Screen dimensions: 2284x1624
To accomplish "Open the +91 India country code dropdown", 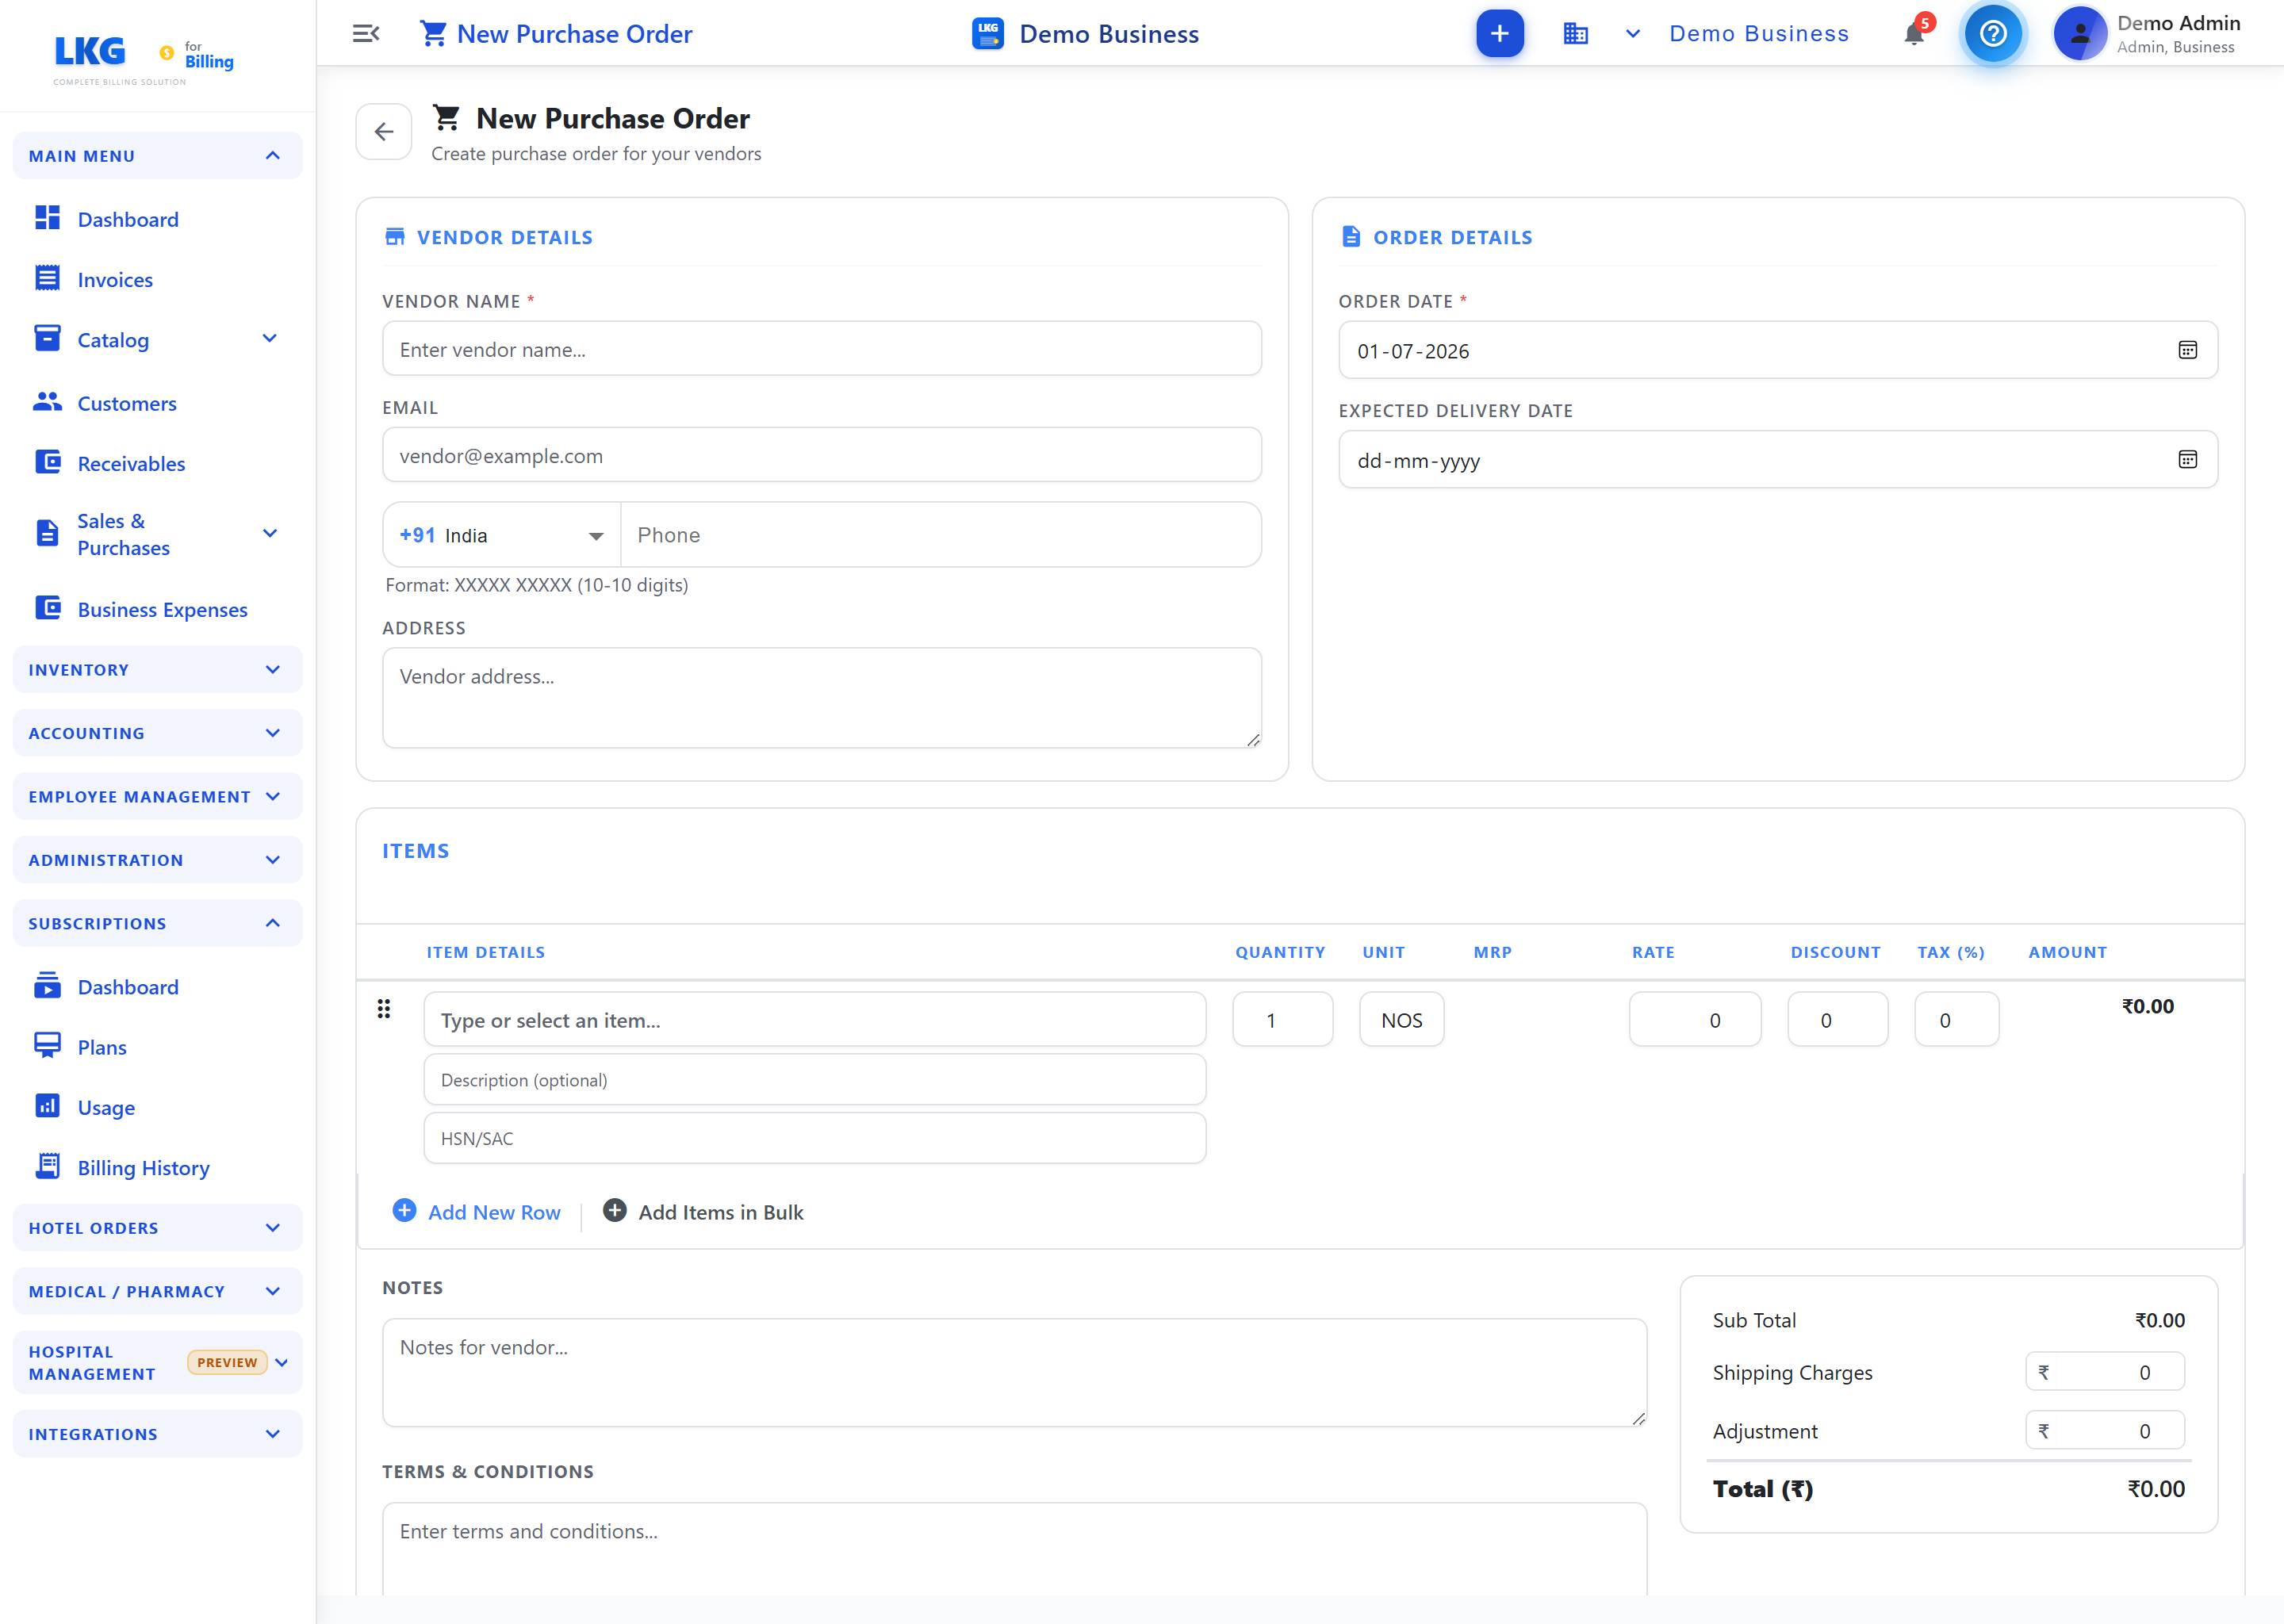I will (x=502, y=535).
